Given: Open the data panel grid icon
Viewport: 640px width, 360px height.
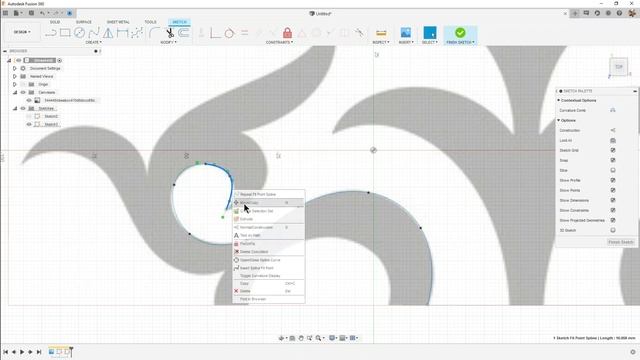Looking at the screenshot, I should click(5, 13).
